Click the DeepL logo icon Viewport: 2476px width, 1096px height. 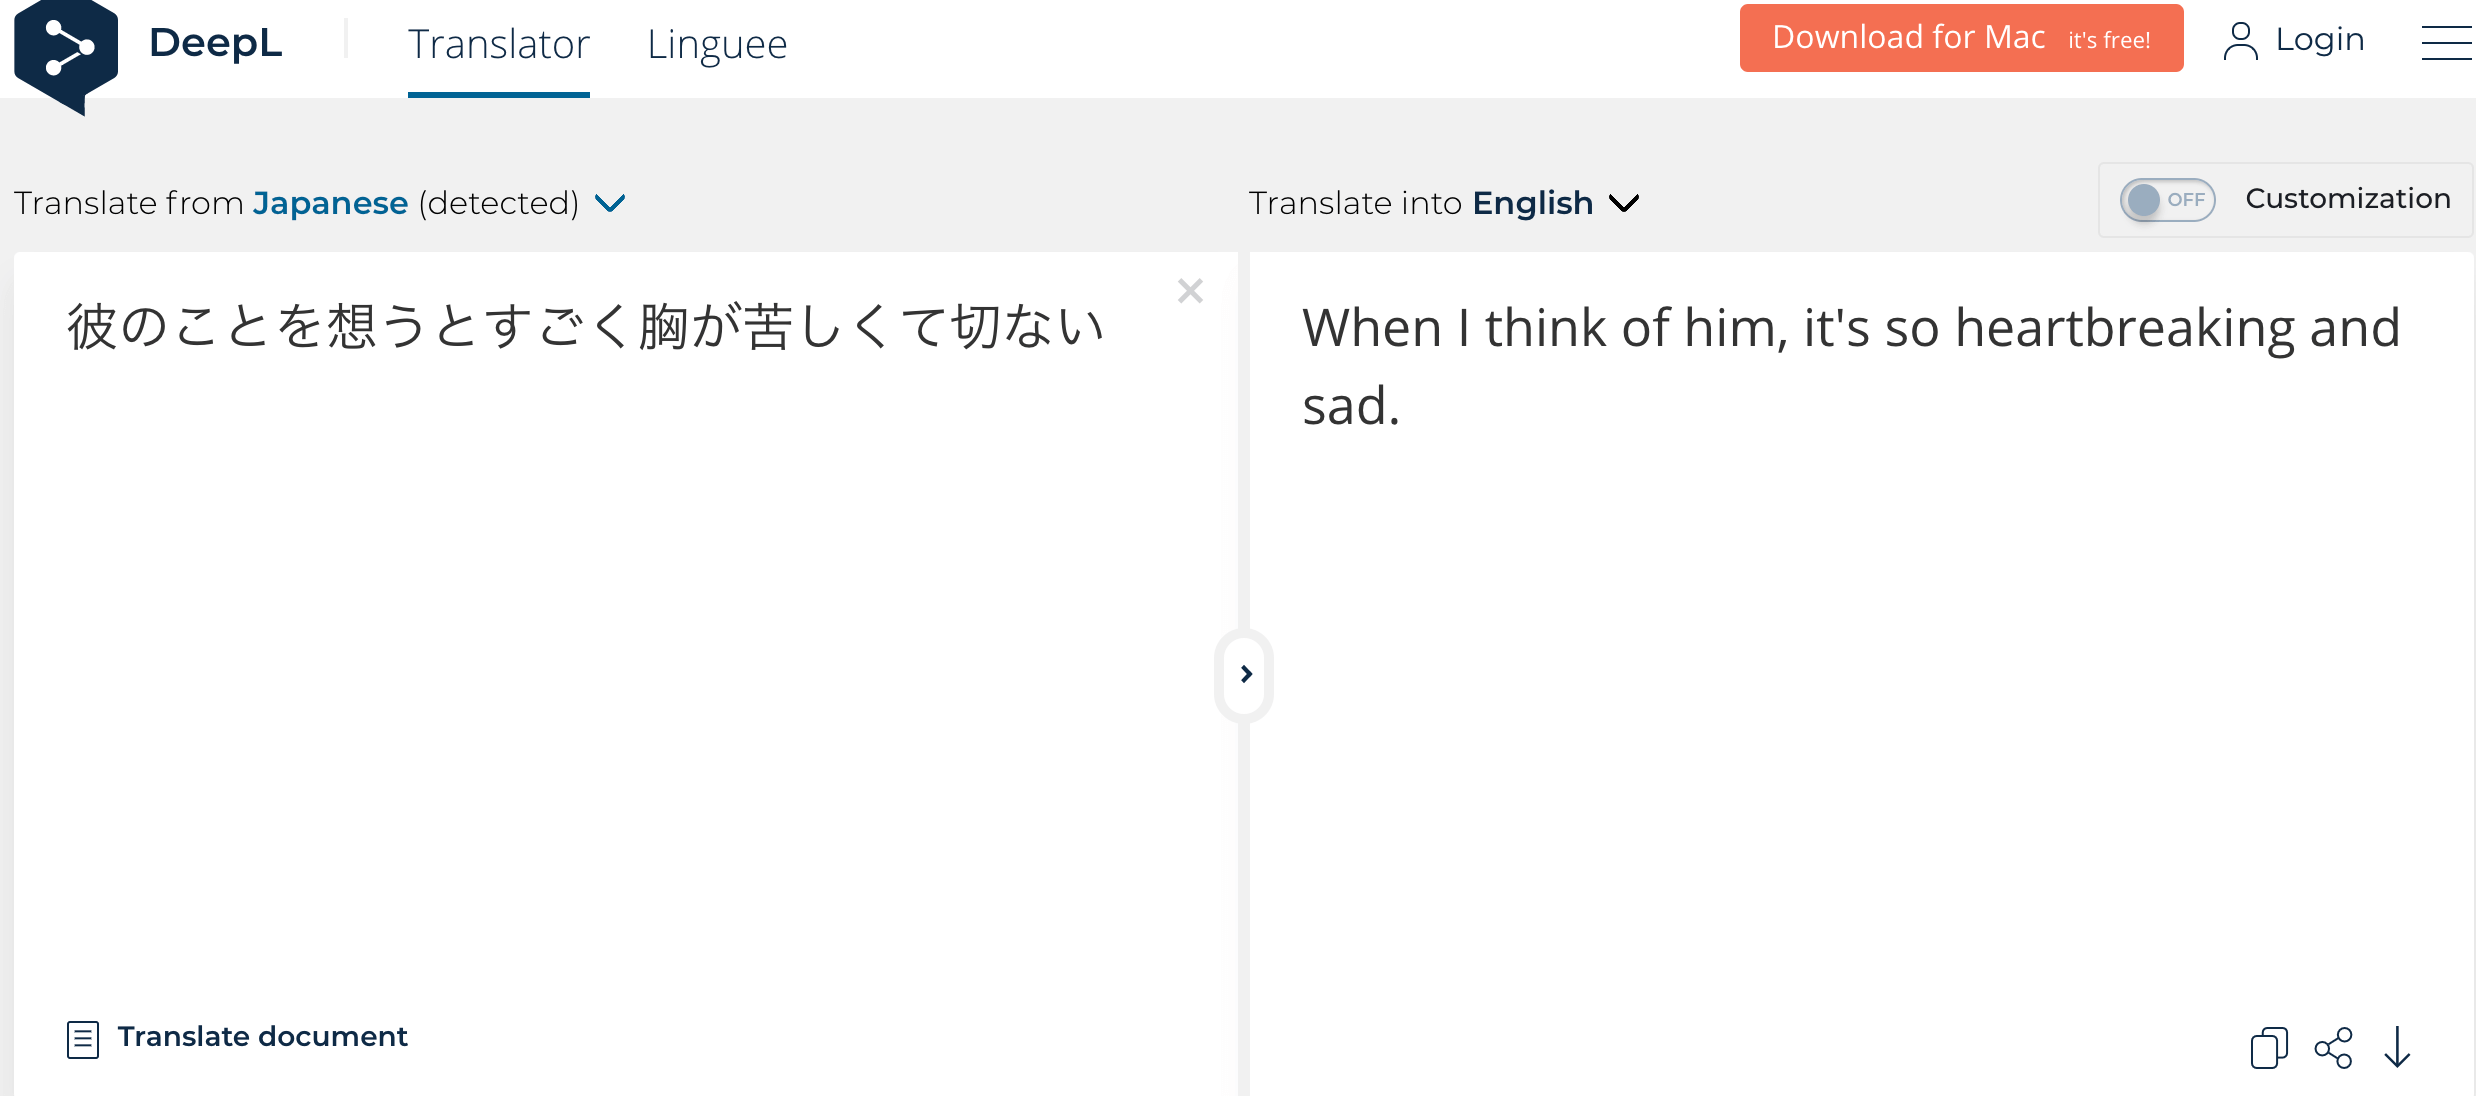tap(66, 50)
